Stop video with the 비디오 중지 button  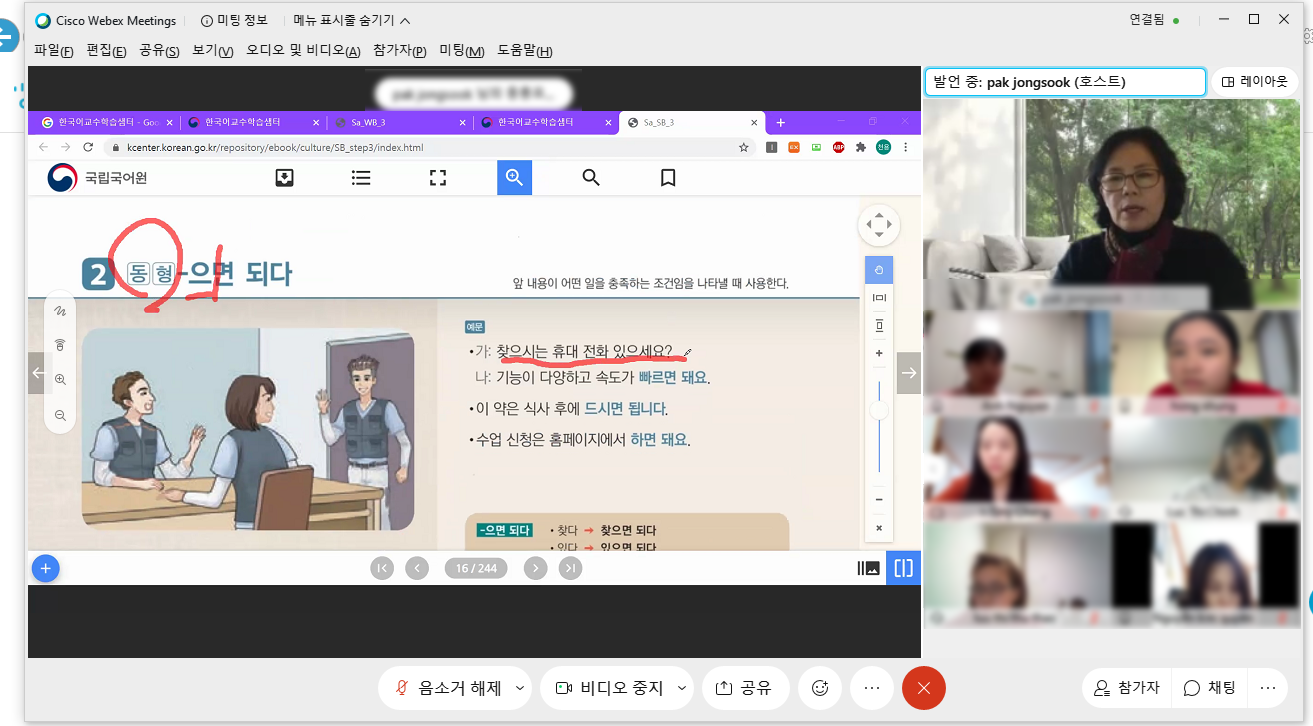[608, 688]
